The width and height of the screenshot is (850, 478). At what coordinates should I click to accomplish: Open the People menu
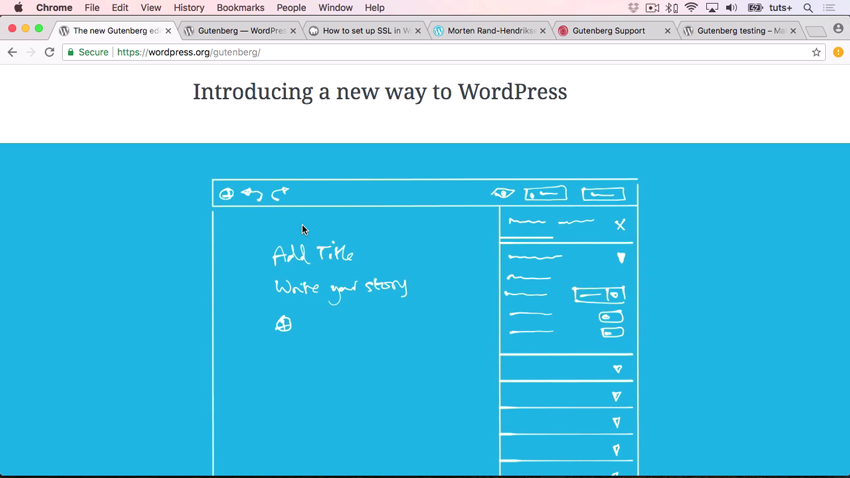291,8
